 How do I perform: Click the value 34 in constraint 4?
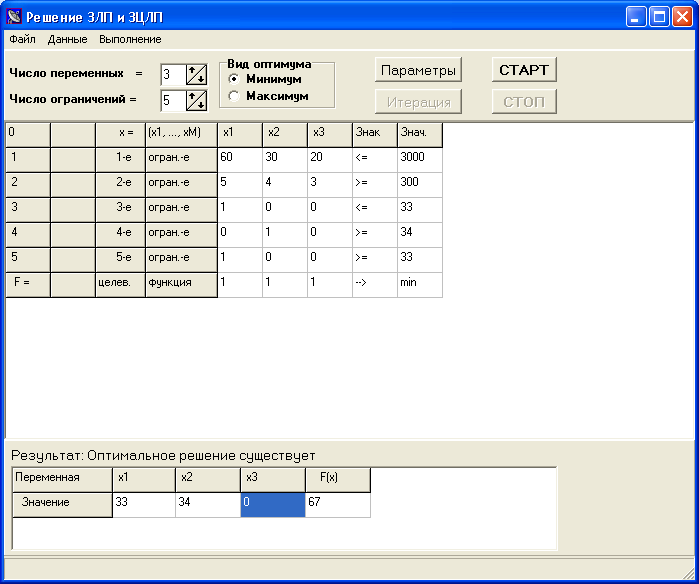pos(420,234)
